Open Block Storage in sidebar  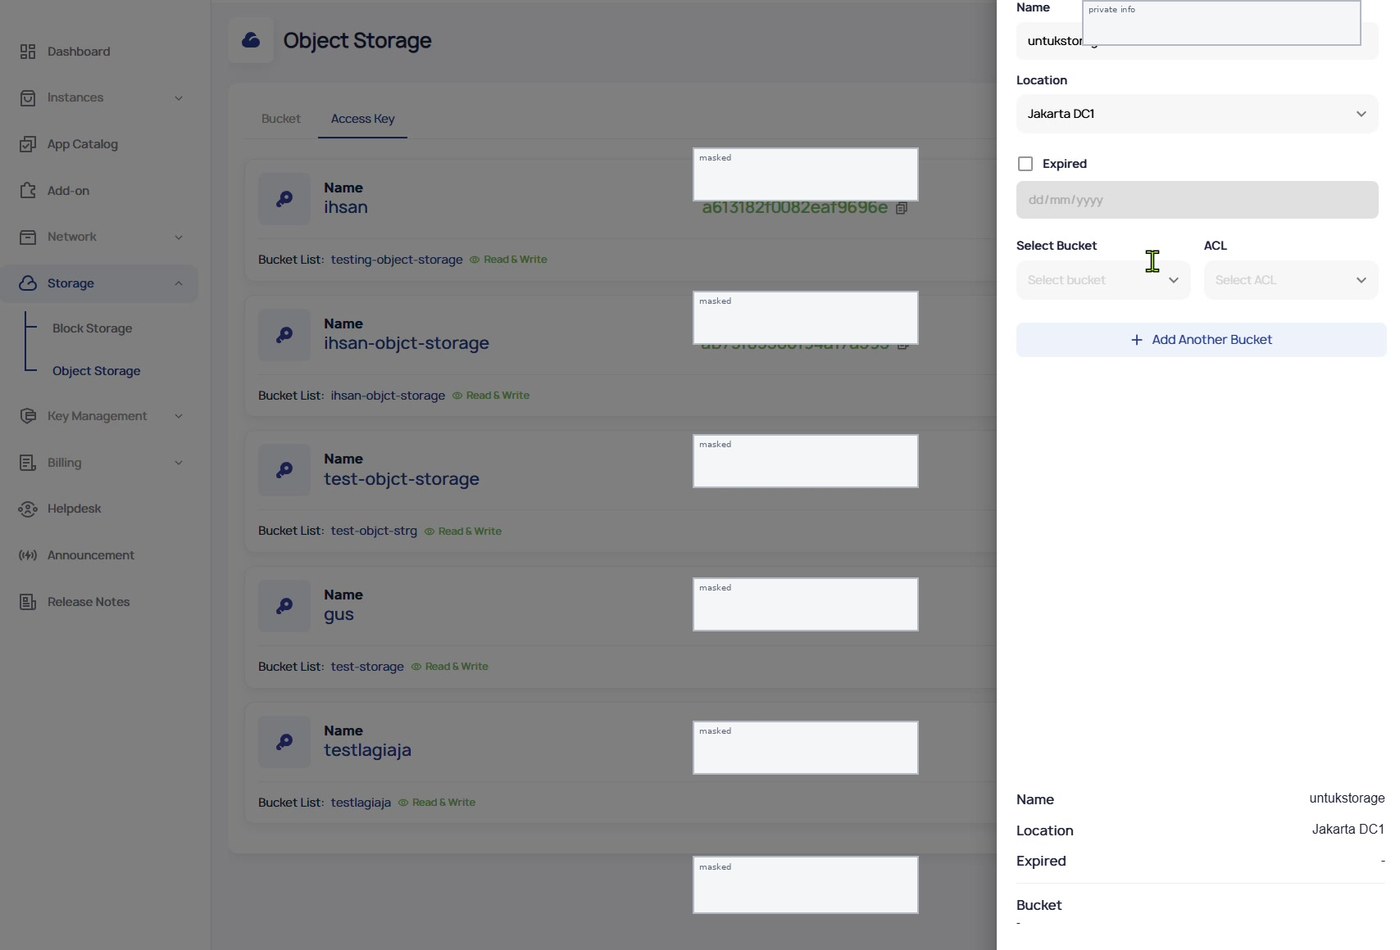coord(92,328)
